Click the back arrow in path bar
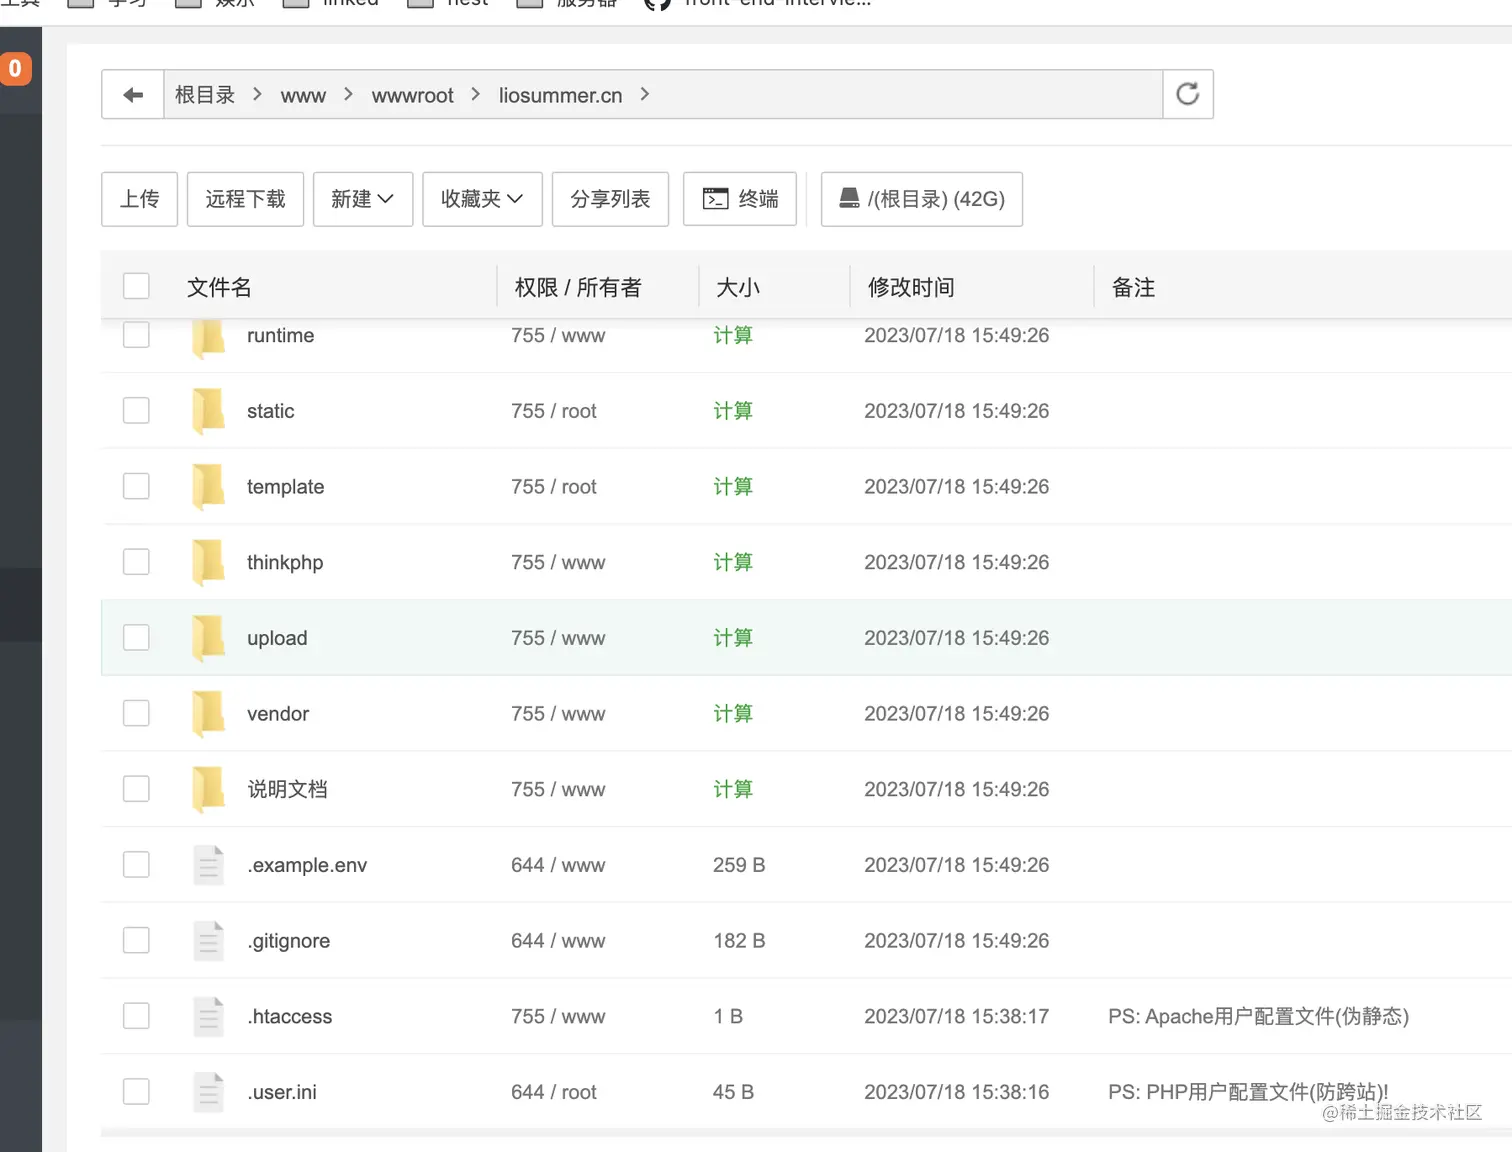This screenshot has height=1152, width=1512. click(133, 95)
